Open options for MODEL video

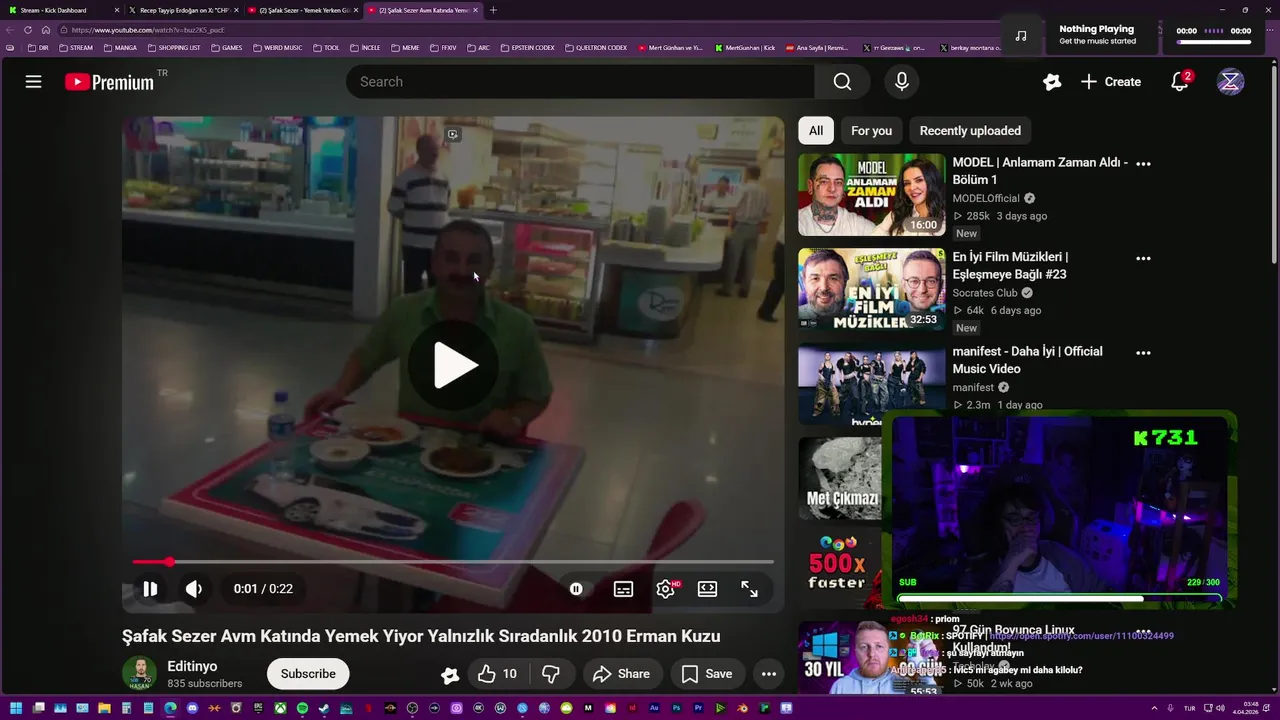1143,164
